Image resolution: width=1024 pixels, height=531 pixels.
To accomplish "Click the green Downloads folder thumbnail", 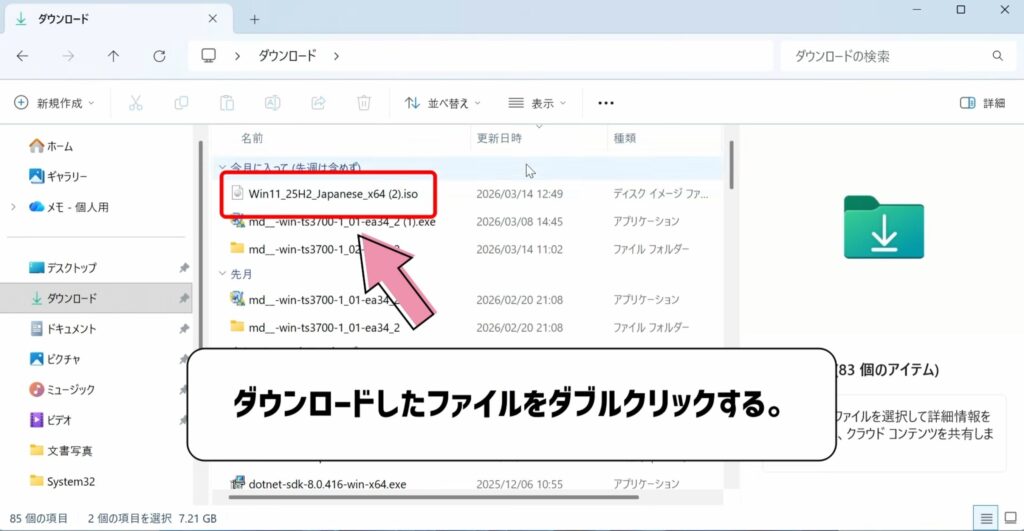I will pyautogui.click(x=884, y=227).
